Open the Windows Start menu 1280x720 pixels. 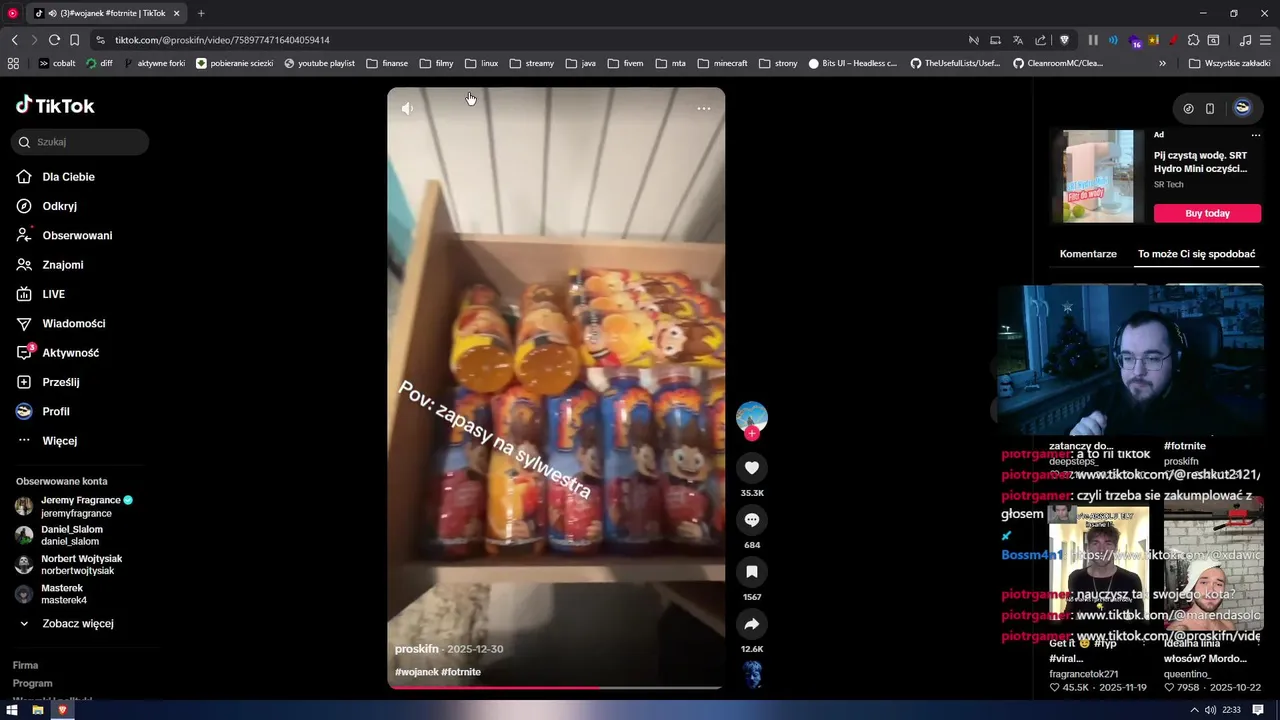(12, 710)
